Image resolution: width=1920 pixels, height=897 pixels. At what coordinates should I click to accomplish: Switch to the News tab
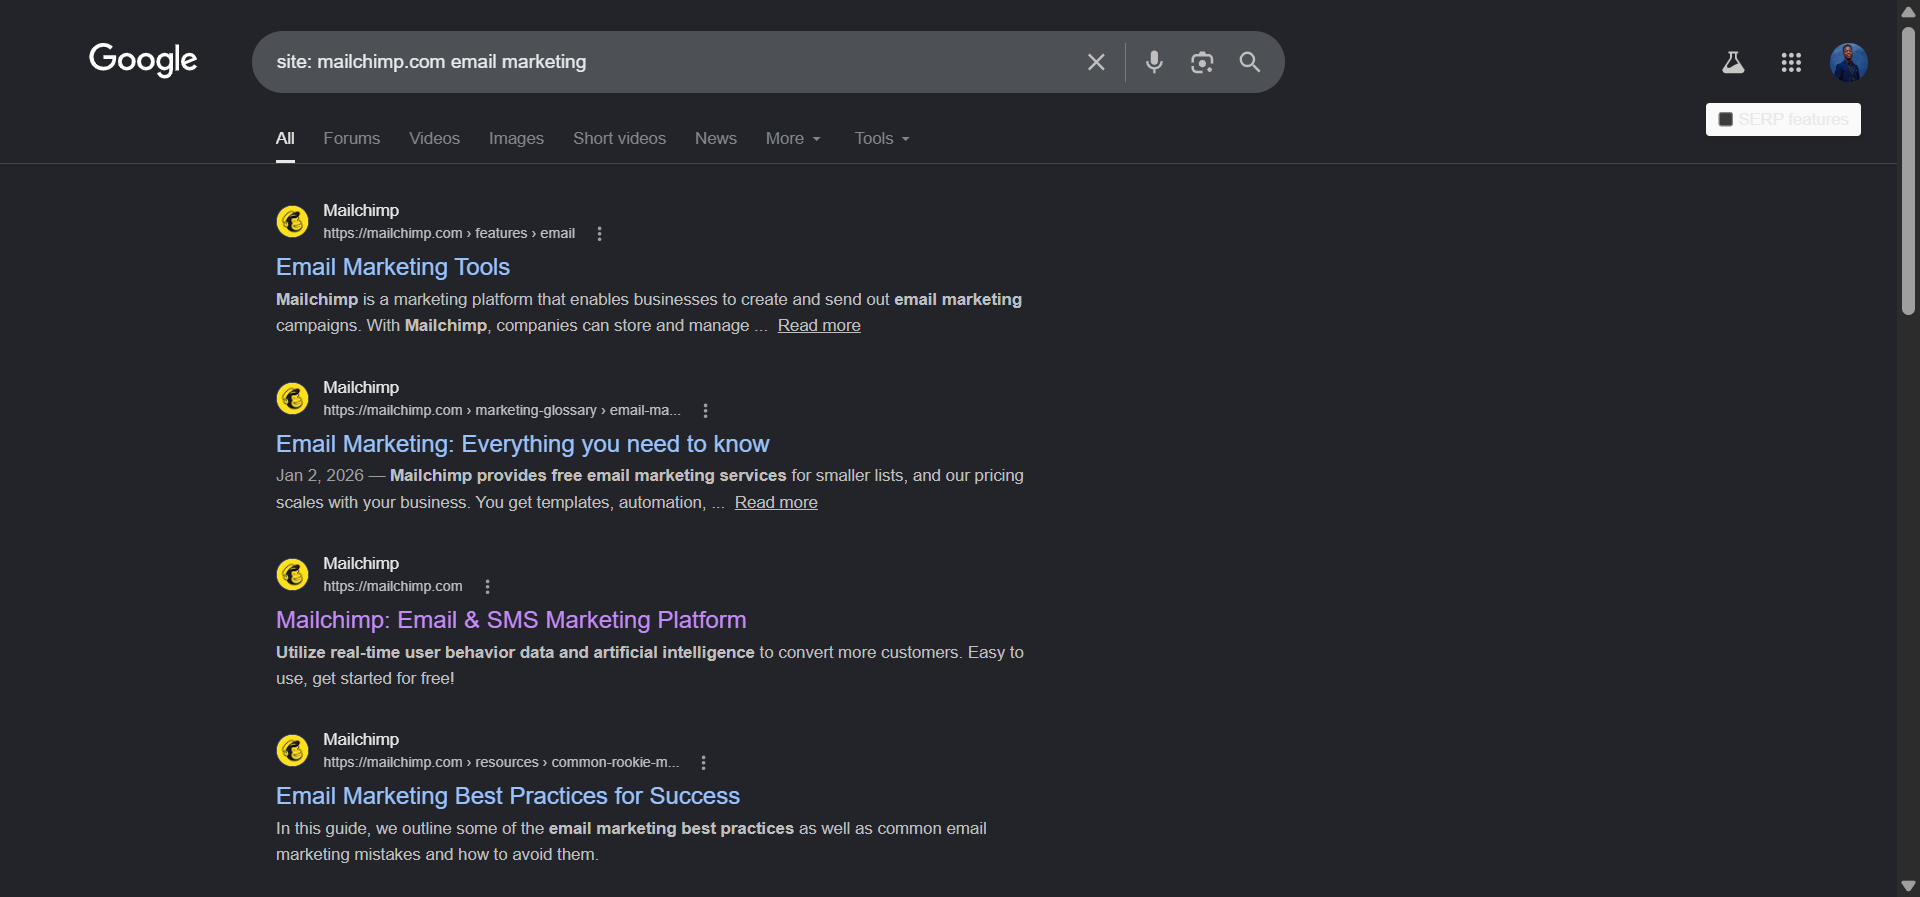pos(716,139)
